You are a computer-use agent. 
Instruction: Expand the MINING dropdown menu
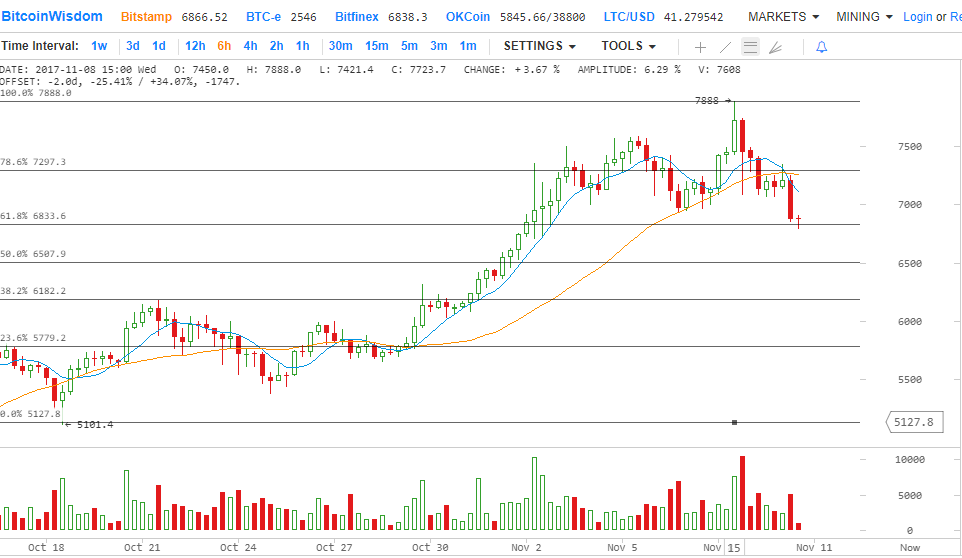point(864,17)
